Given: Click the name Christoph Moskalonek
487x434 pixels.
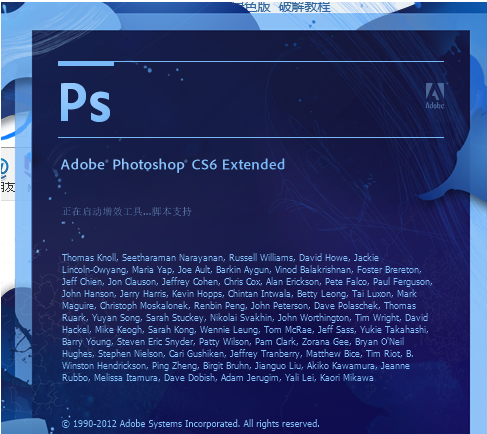Looking at the screenshot, I should [x=144, y=306].
